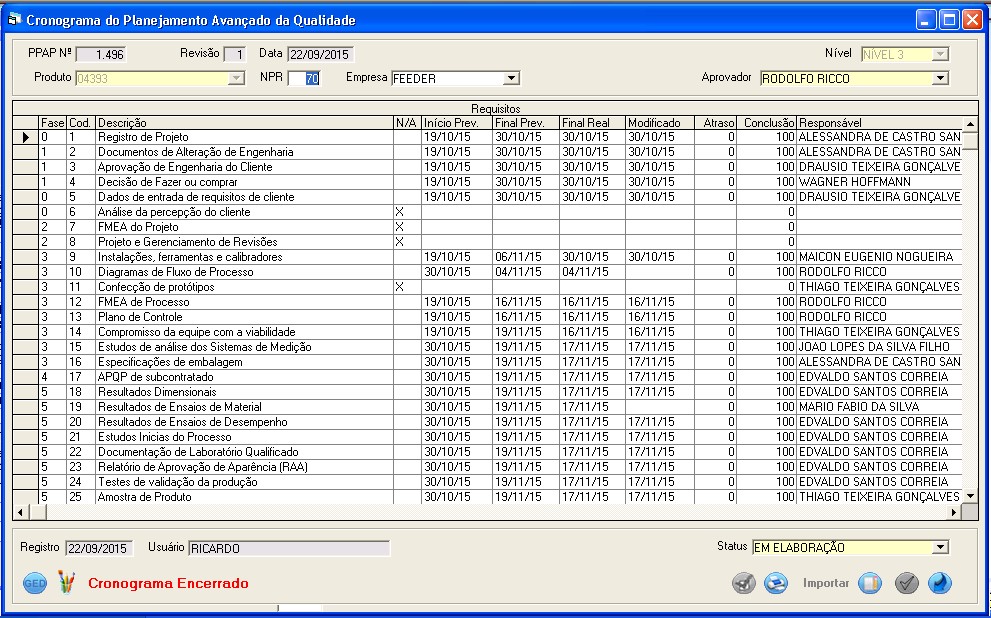Screen dimensions: 991x618
Task: Click responsible 'JOAO LOPES DA SILVA FILHO' cell
Action: [x=880, y=347]
